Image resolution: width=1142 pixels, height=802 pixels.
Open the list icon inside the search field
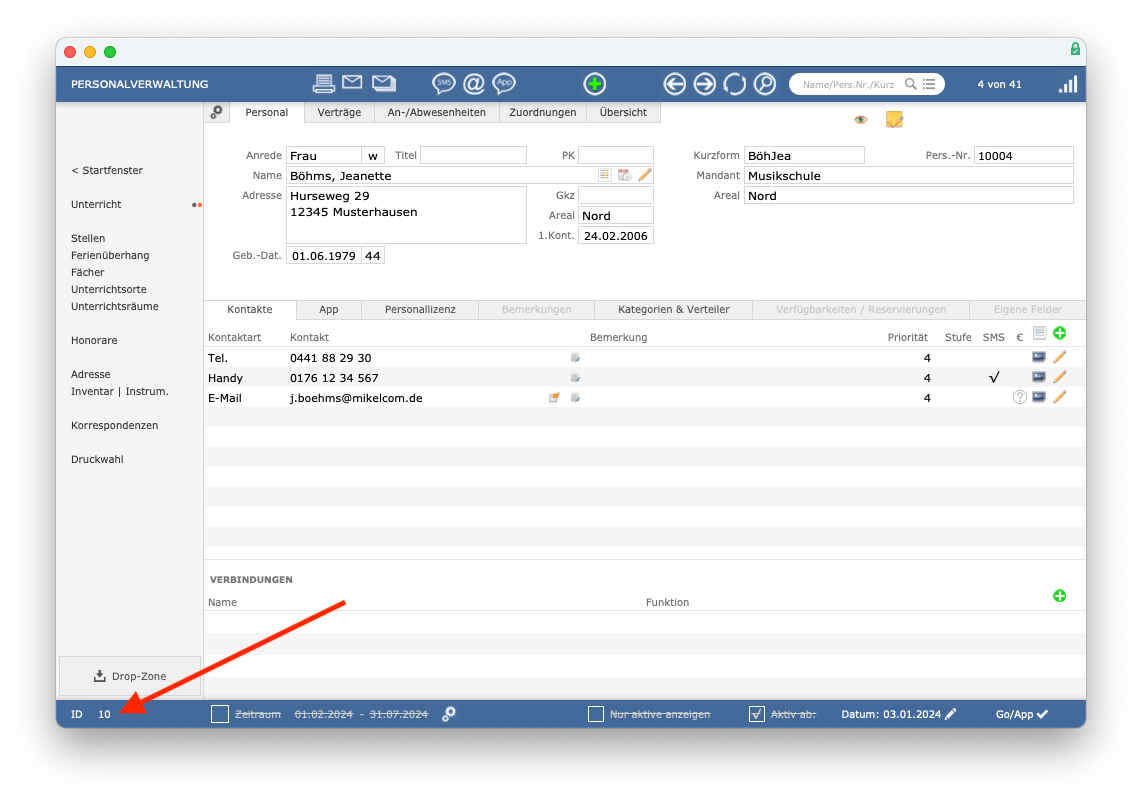coord(929,84)
